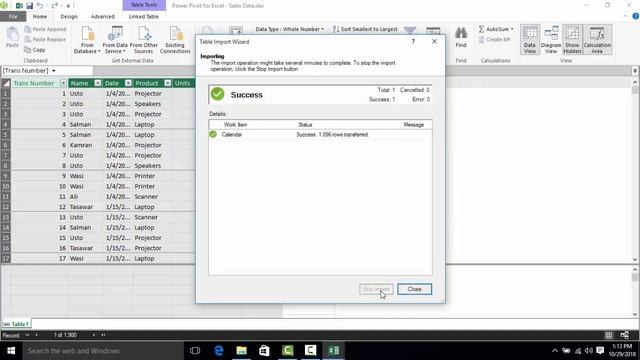The image size is (640, 360).
Task: Open the AutoSum dropdown
Action: click(x=496, y=29)
